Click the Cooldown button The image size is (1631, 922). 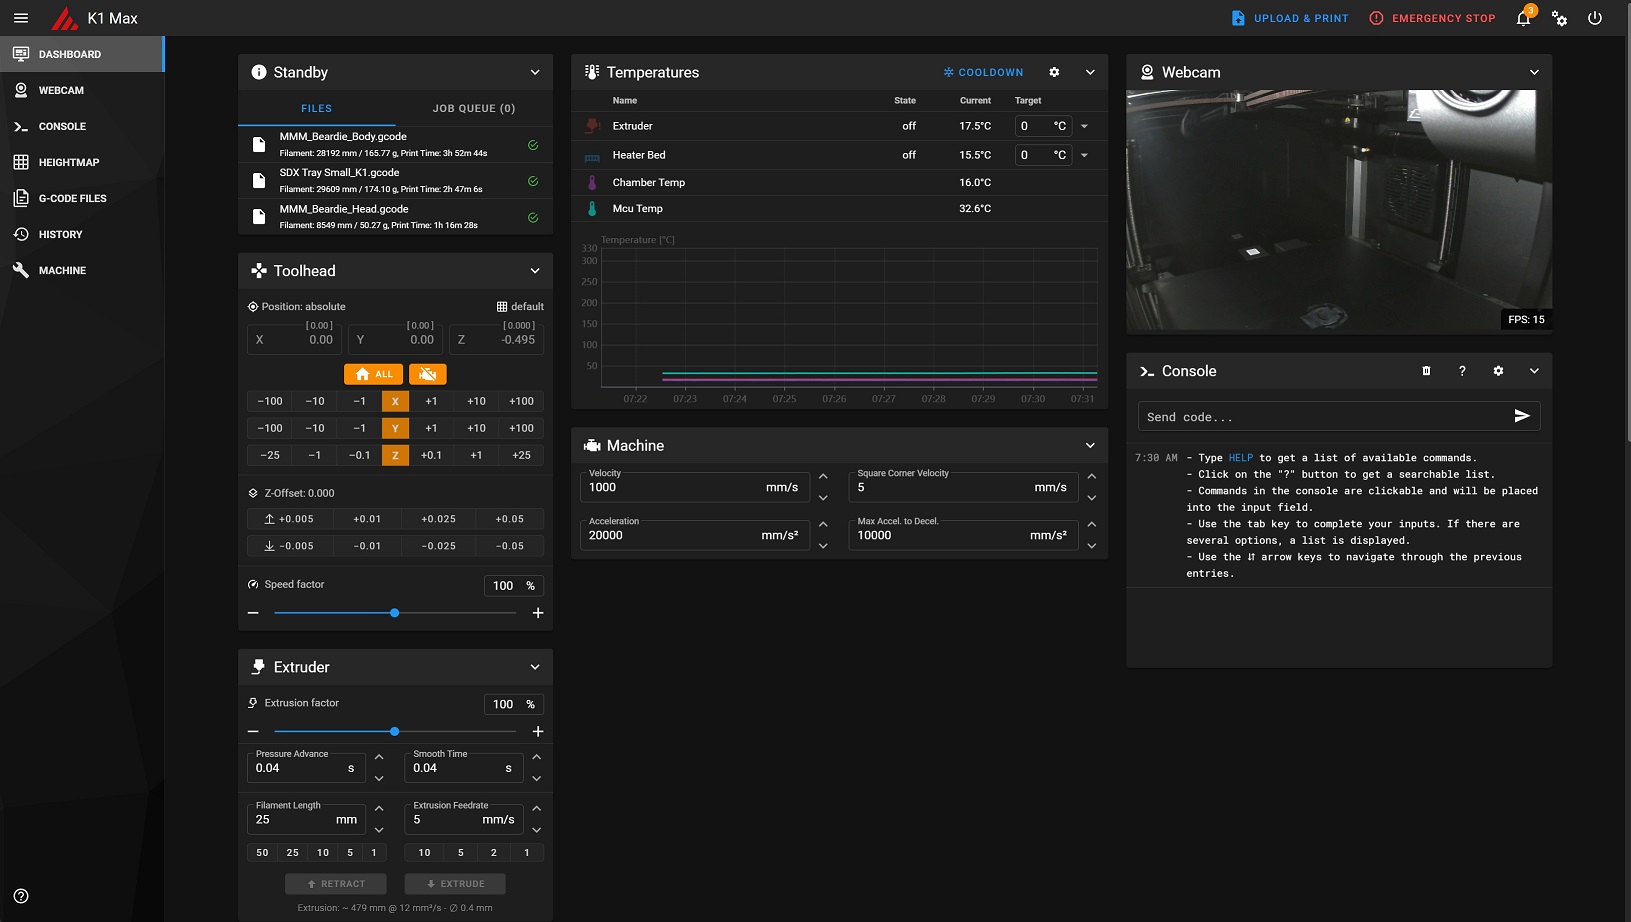[x=983, y=72]
